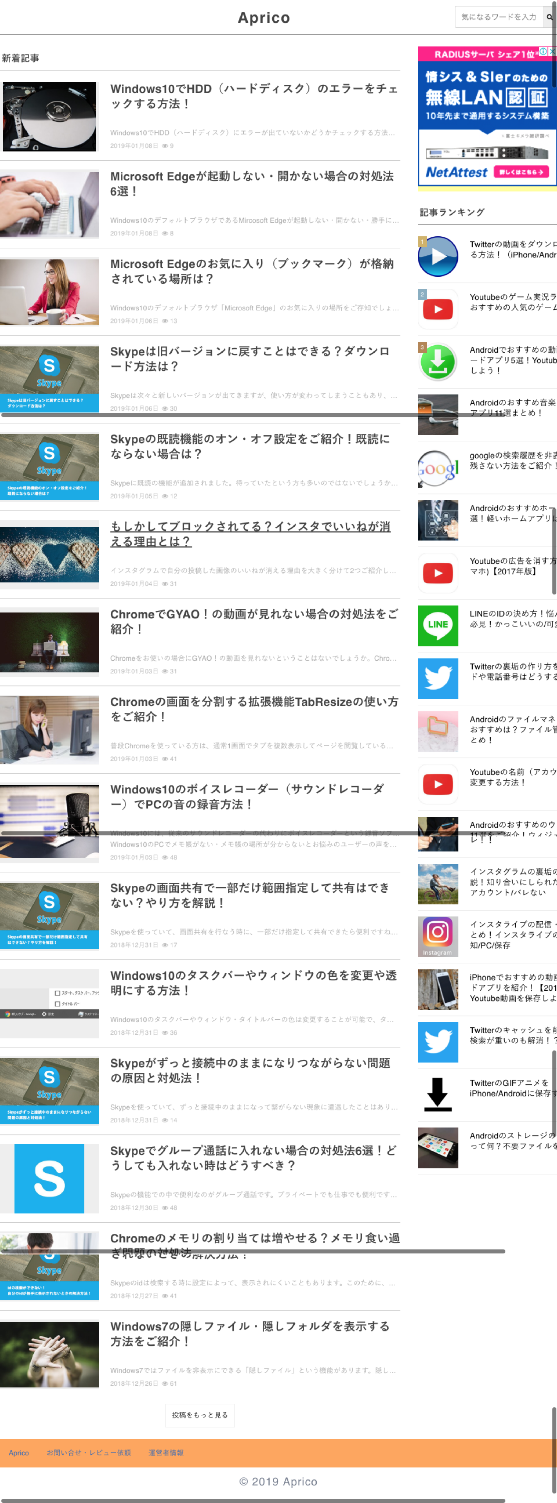This screenshot has height=1503, width=557.
Task: Open article Skypeでグループ通話に入れない
Action: click(x=253, y=1158)
